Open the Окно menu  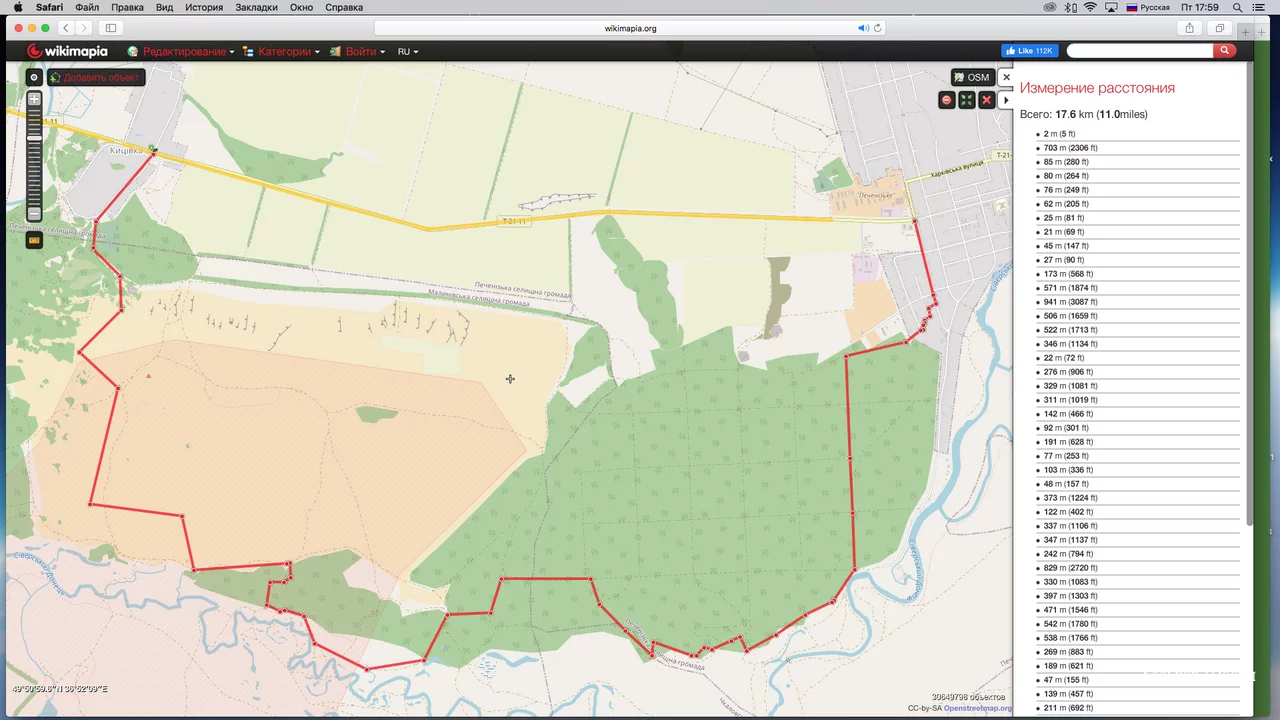coord(302,7)
